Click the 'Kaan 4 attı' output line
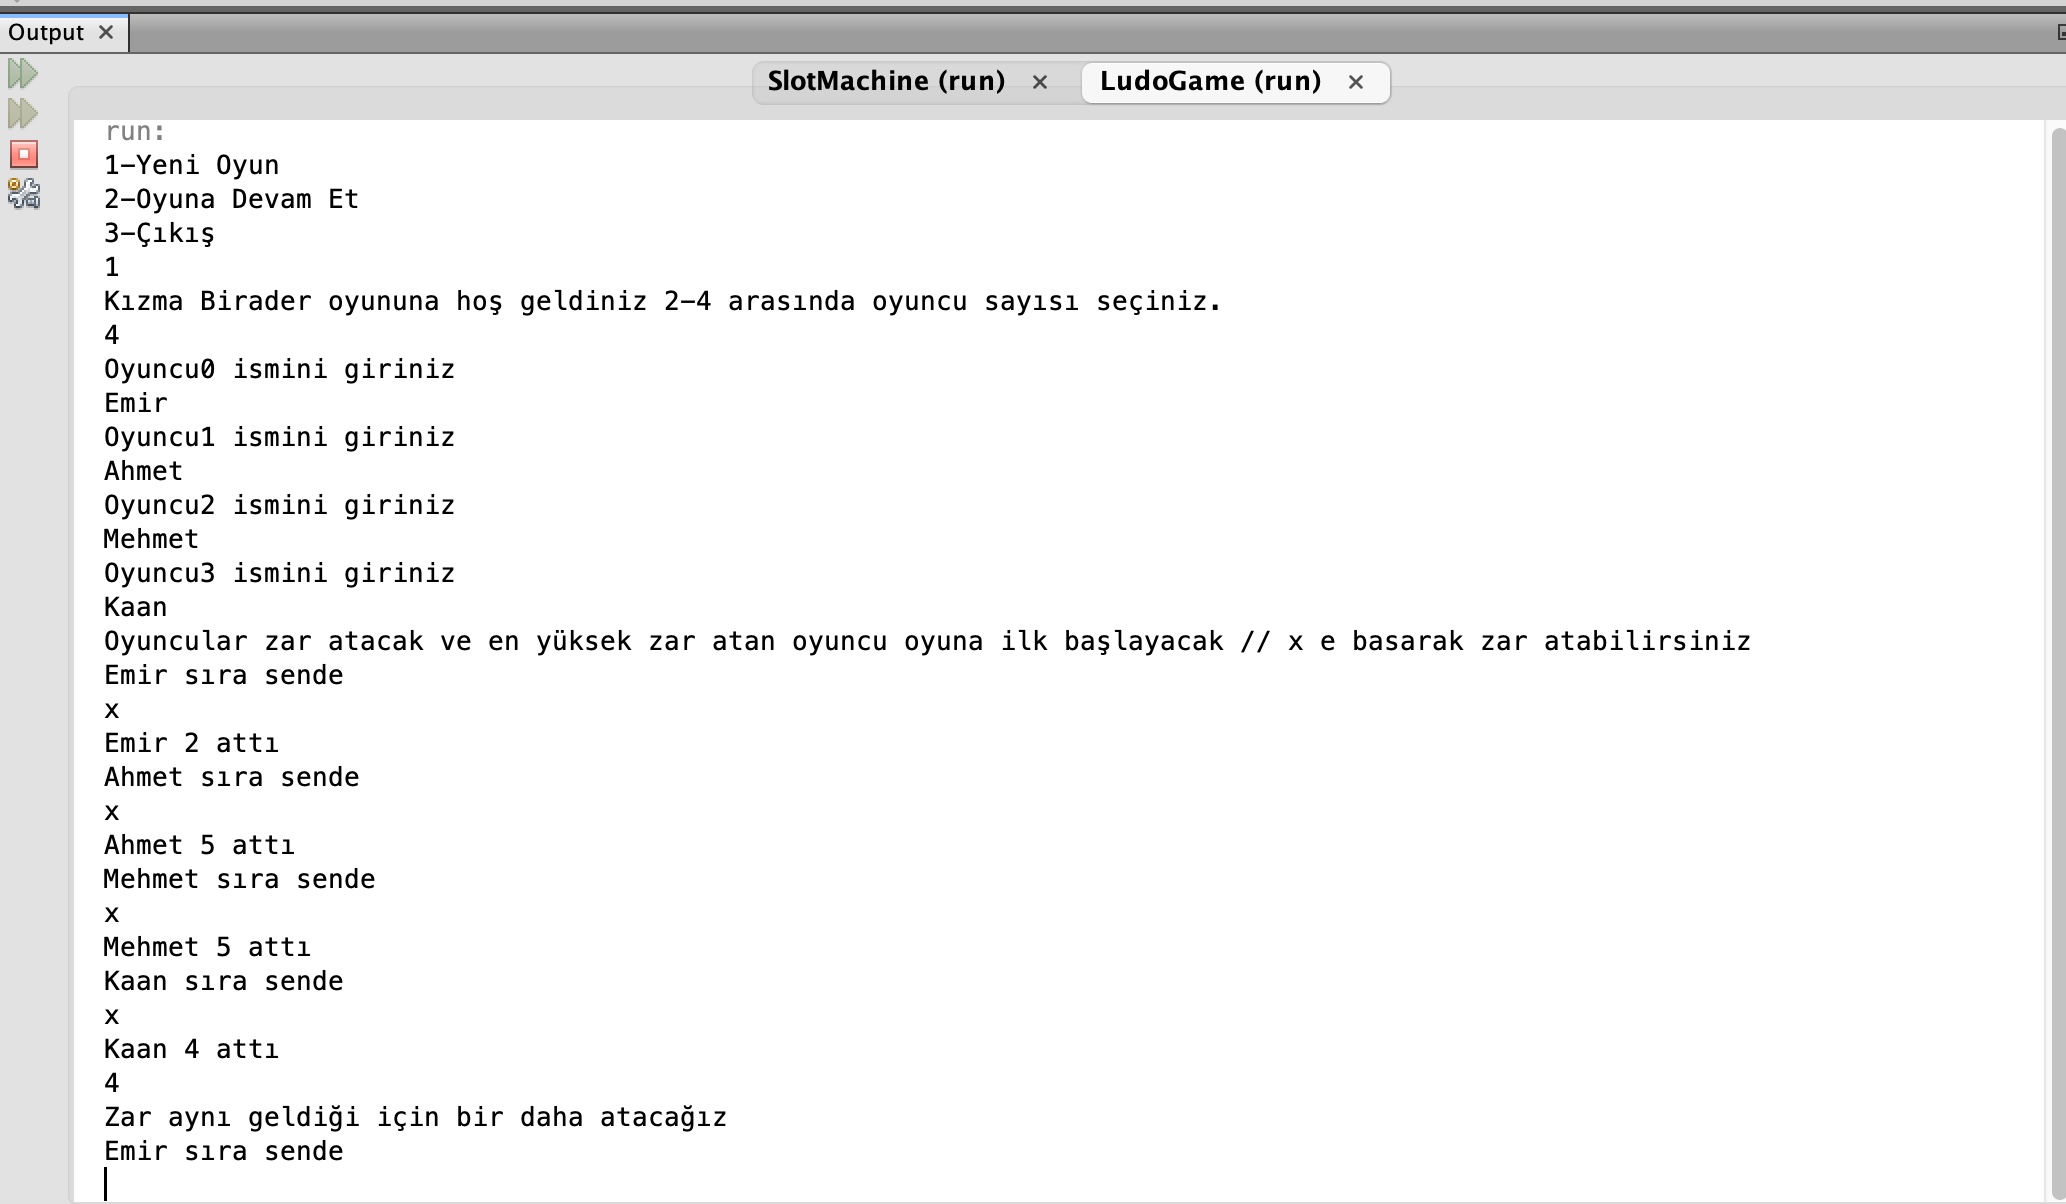The width and height of the screenshot is (2066, 1204). (190, 1048)
